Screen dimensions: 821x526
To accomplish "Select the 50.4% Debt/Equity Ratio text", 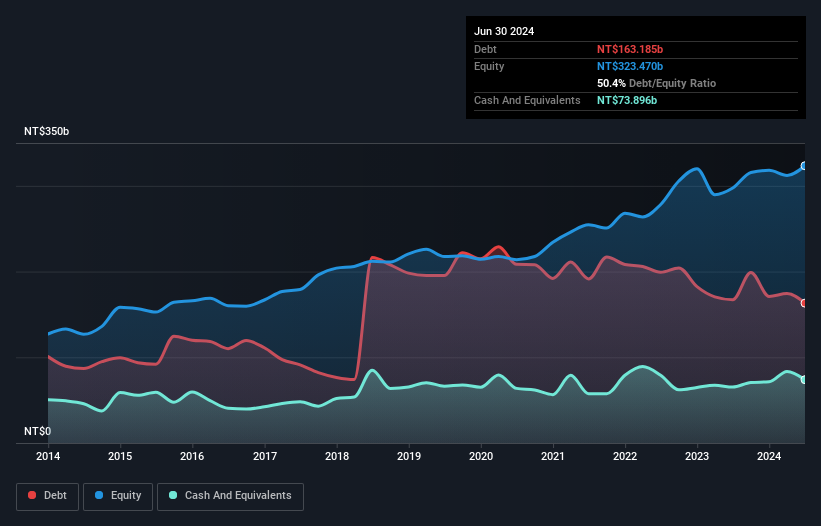I will (656, 83).
